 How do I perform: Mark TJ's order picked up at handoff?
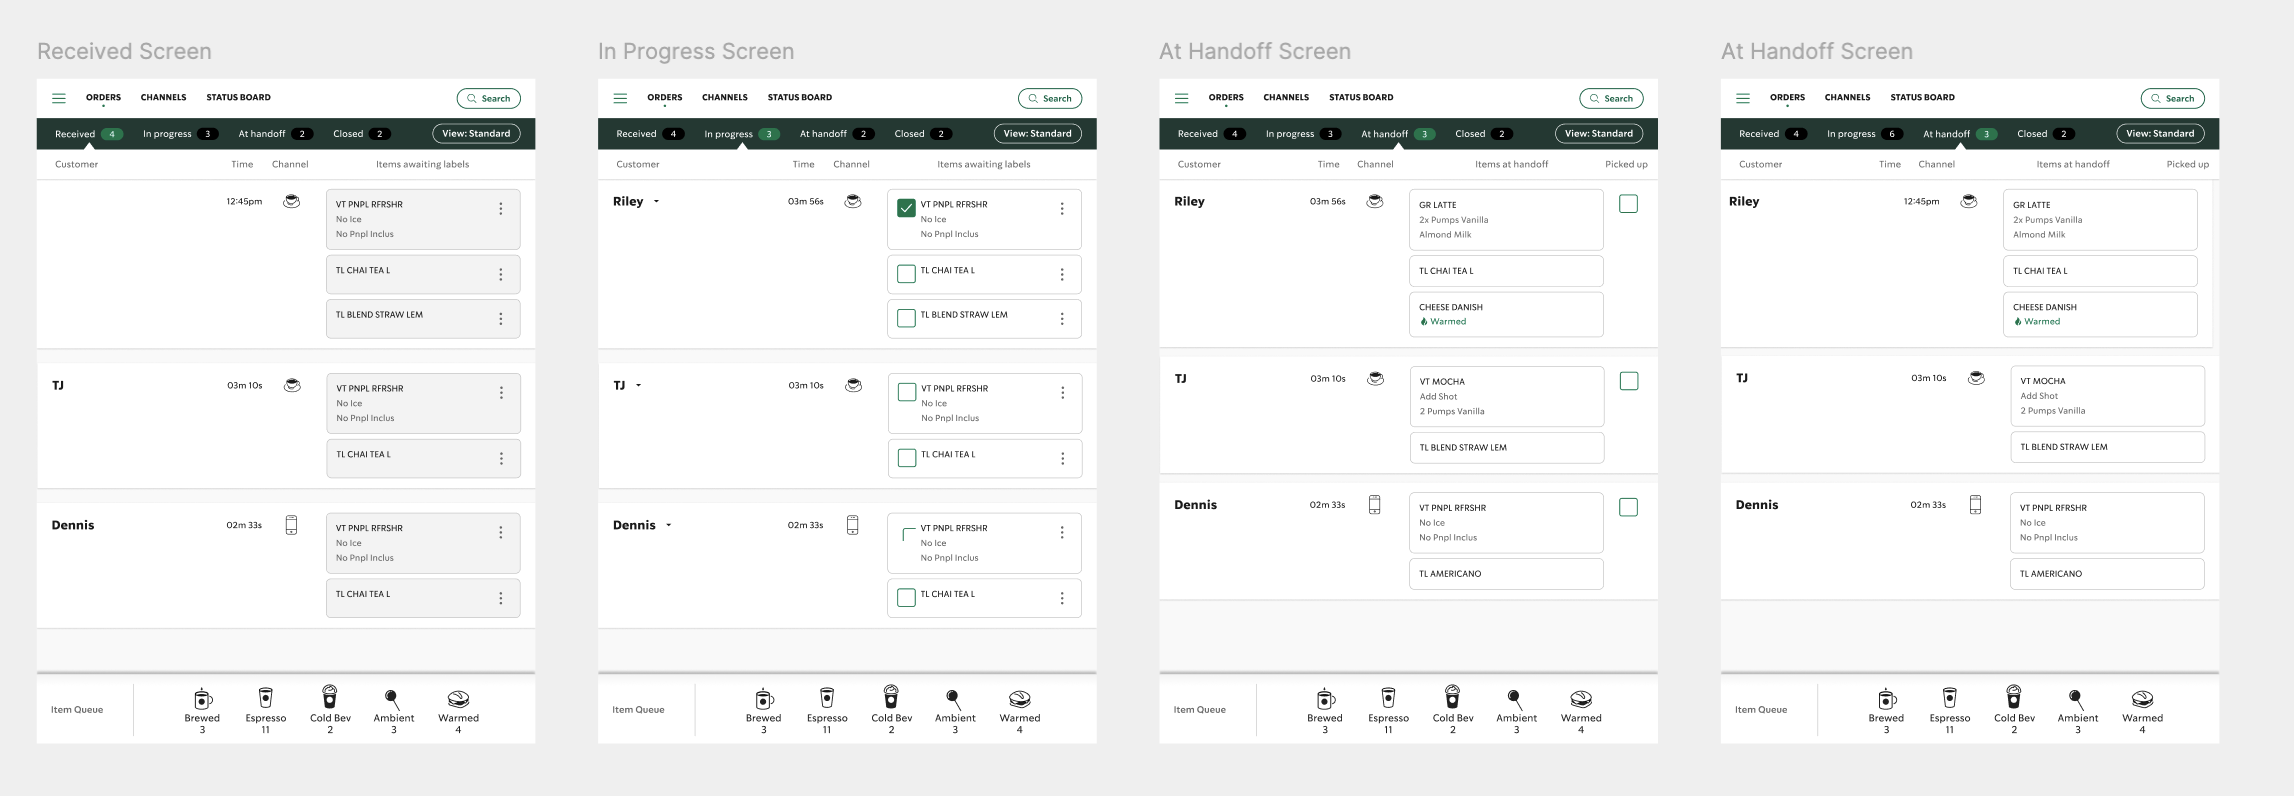[x=1629, y=381]
